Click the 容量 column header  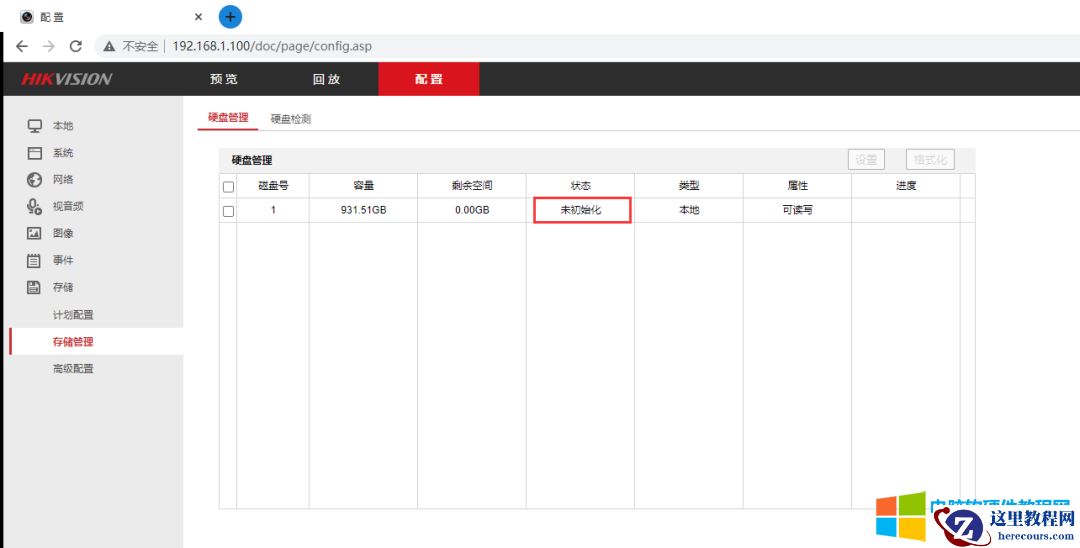[x=363, y=186]
